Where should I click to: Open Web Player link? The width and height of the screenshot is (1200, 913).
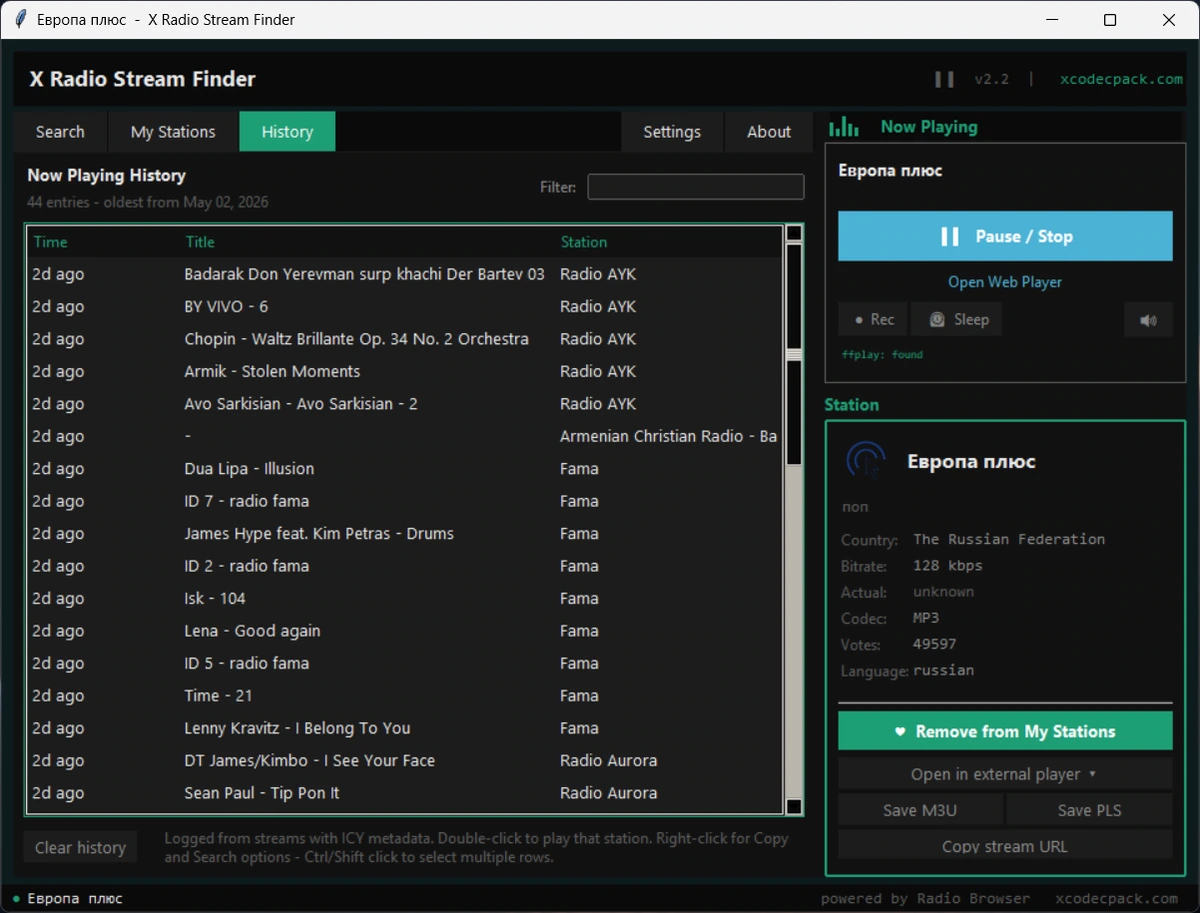[x=1005, y=282]
